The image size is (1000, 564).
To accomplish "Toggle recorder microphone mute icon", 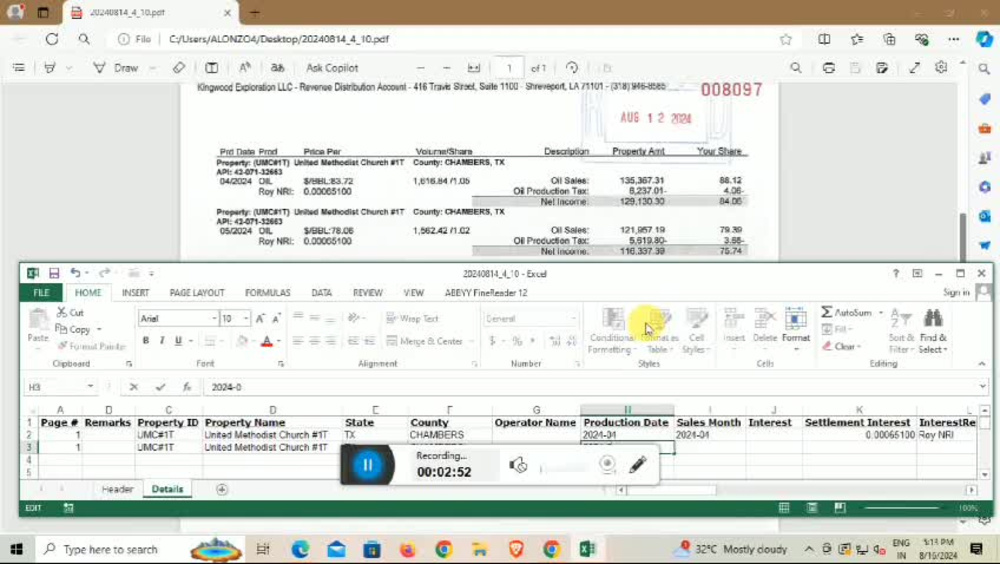I will coord(518,465).
